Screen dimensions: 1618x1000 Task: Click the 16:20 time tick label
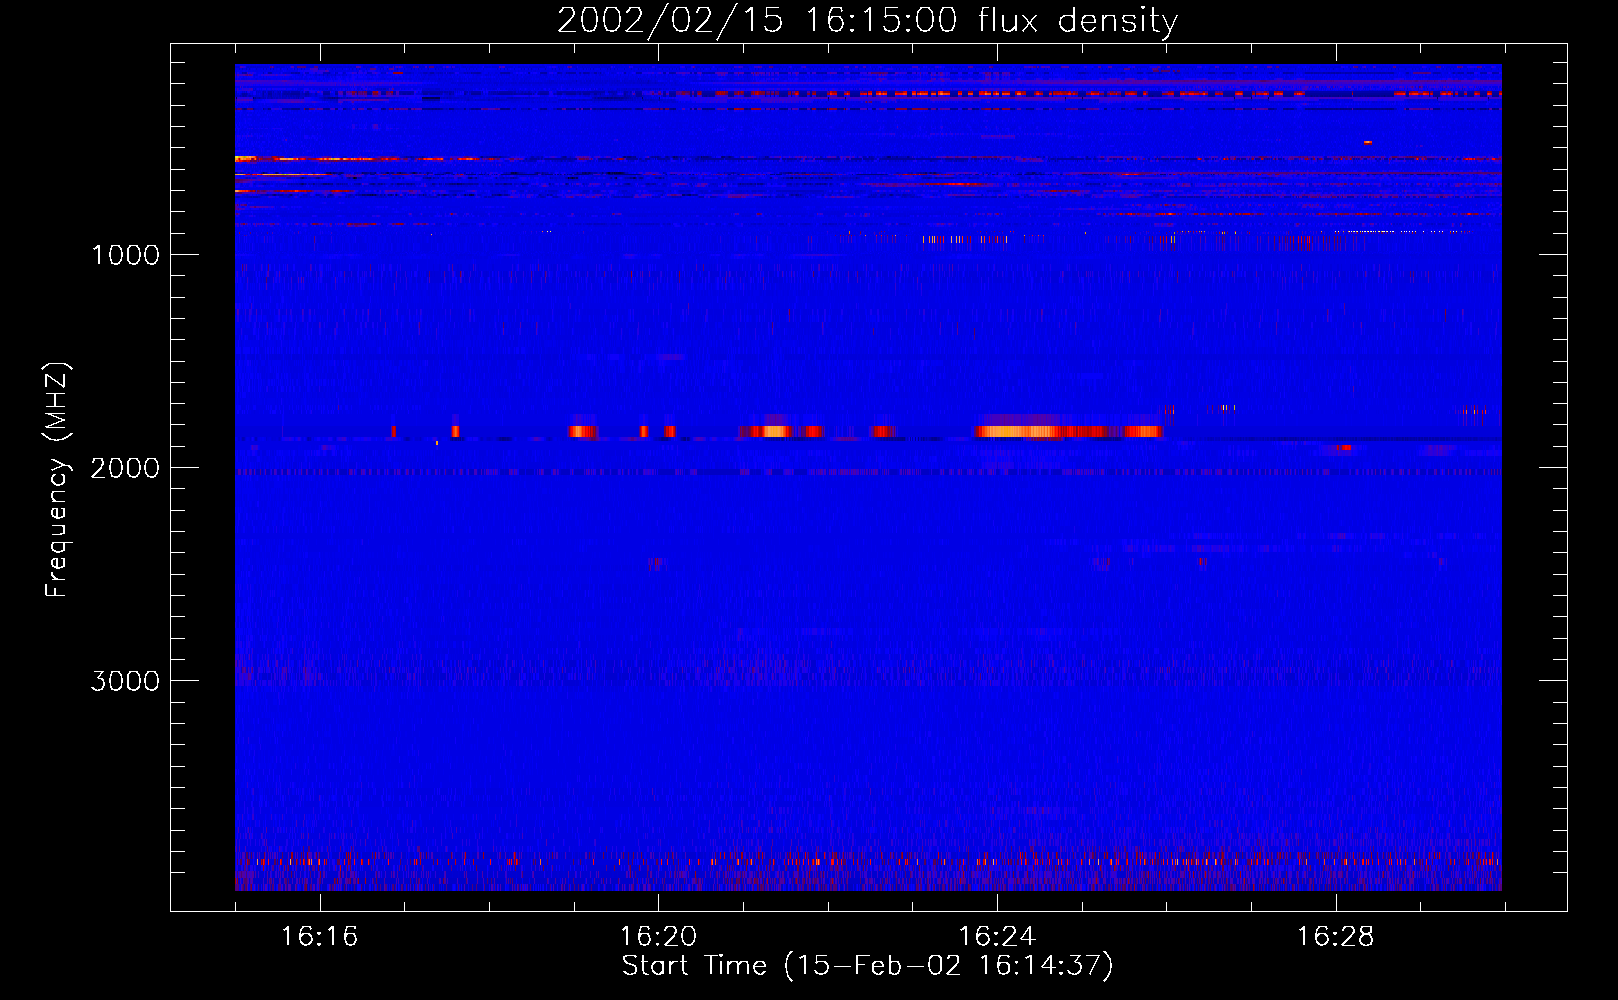point(658,937)
